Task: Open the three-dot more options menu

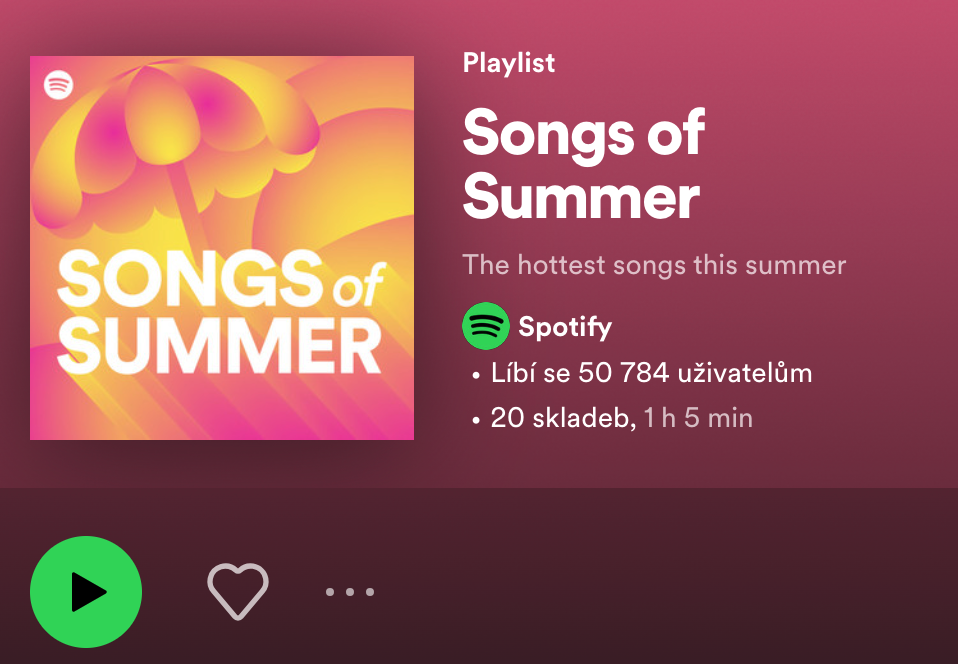Action: point(350,591)
